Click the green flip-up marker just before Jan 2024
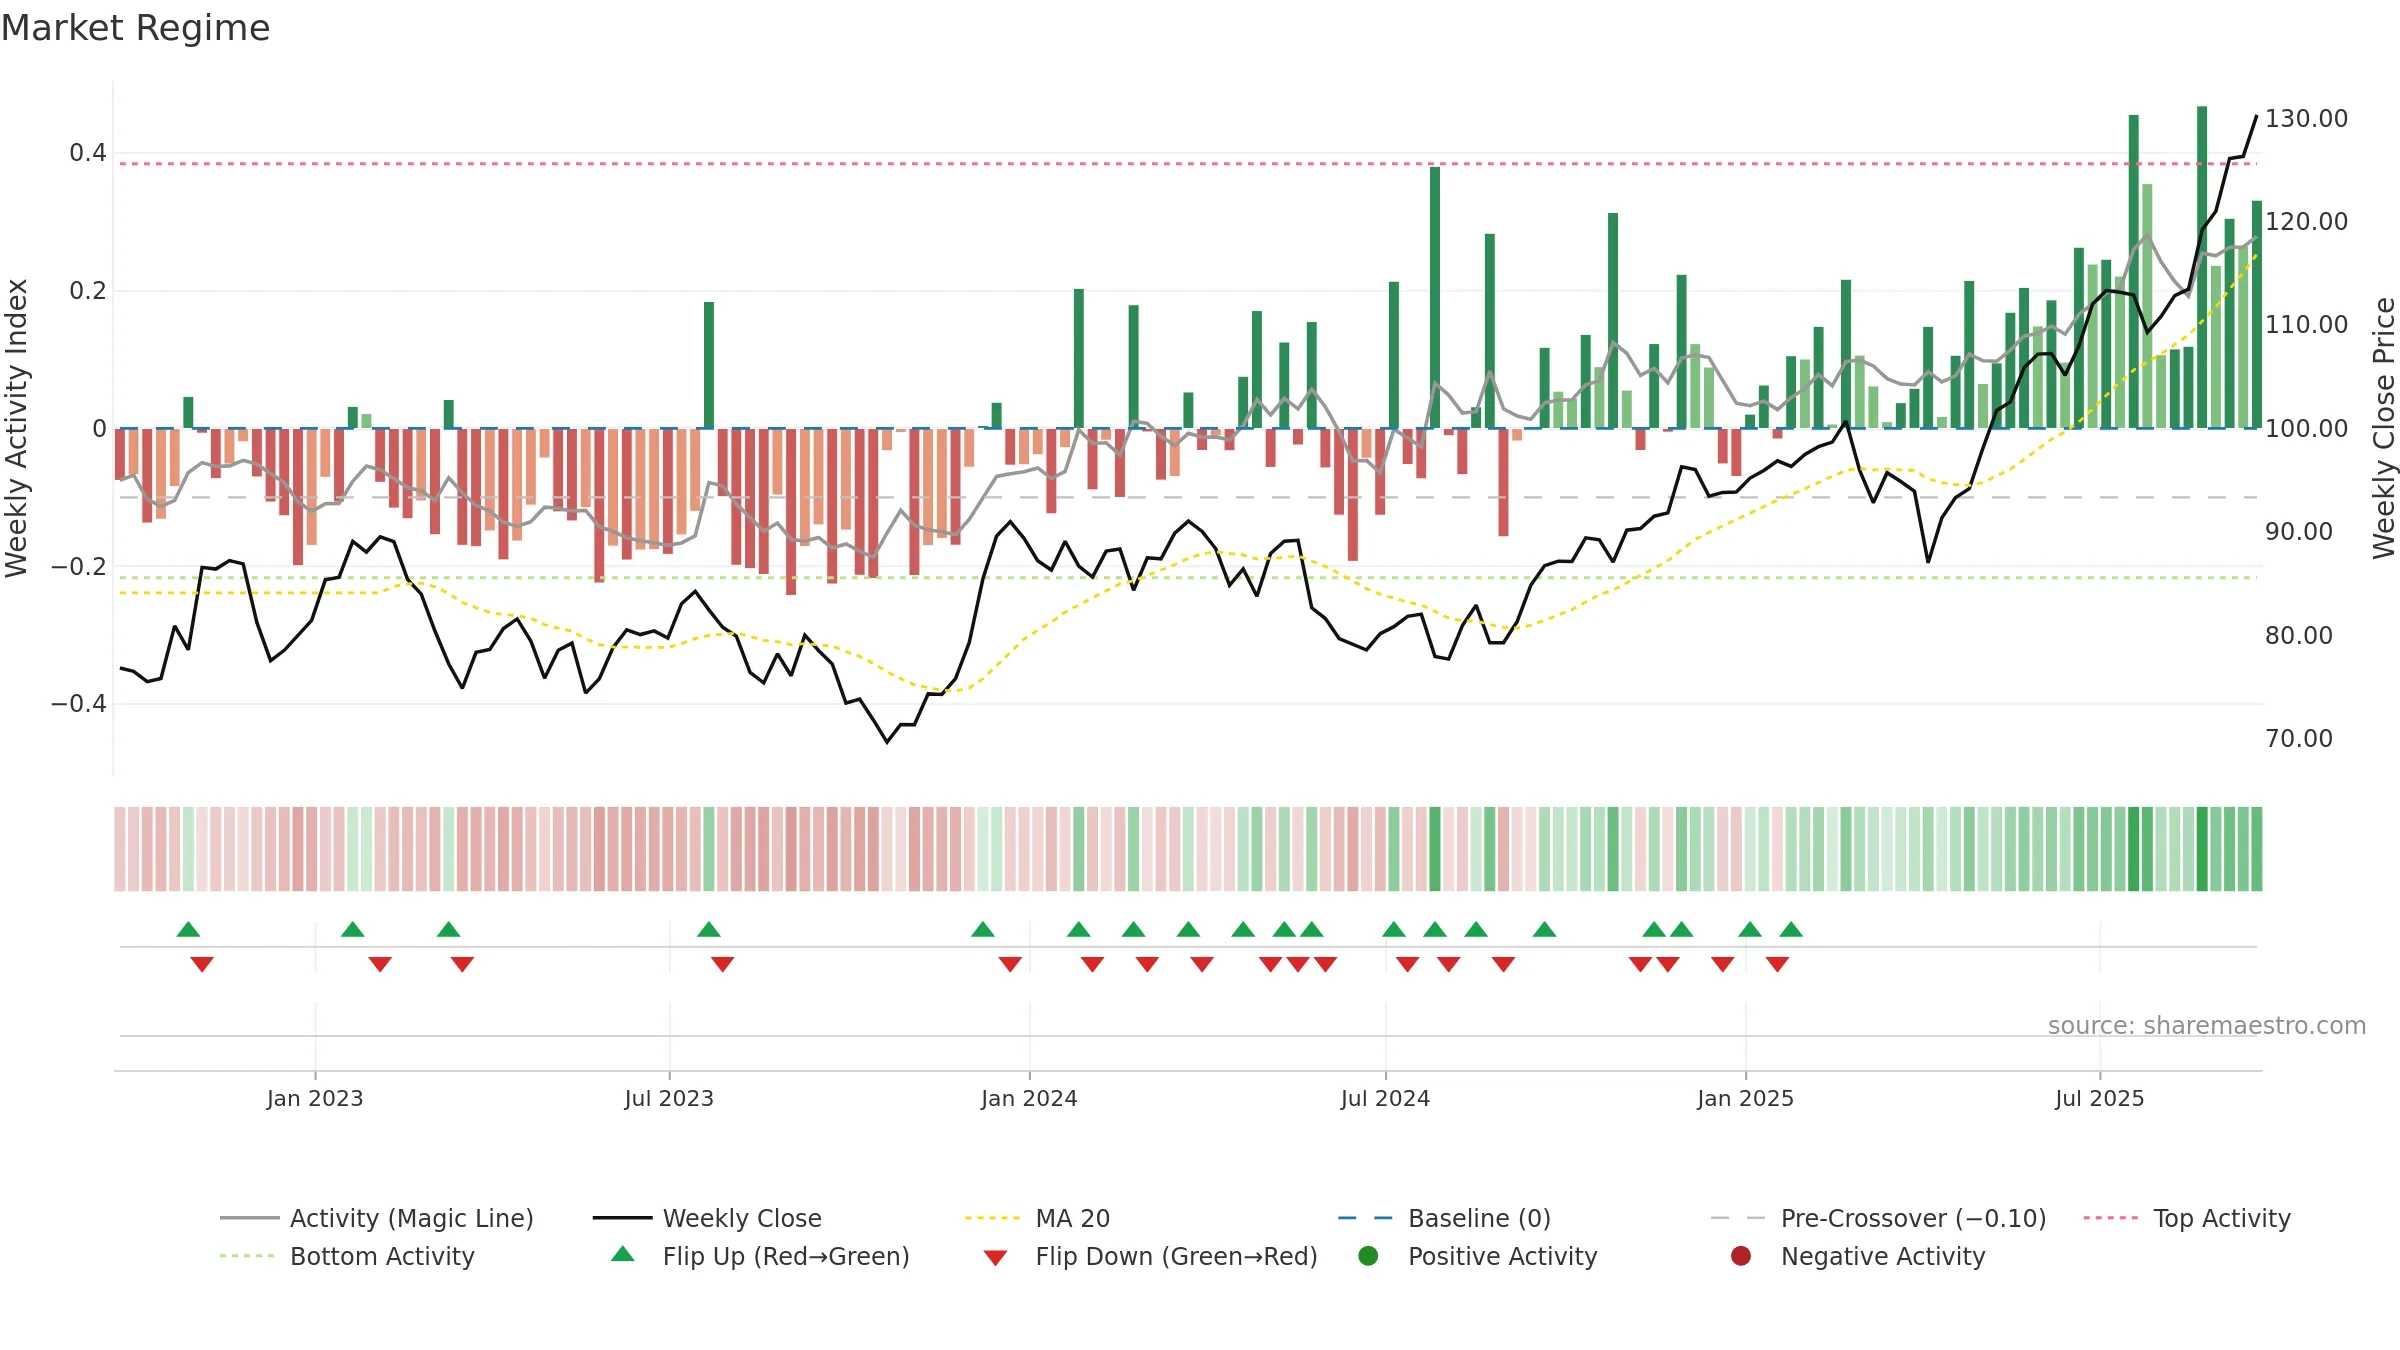Screen dimensions: 2400x1350 [x=983, y=929]
